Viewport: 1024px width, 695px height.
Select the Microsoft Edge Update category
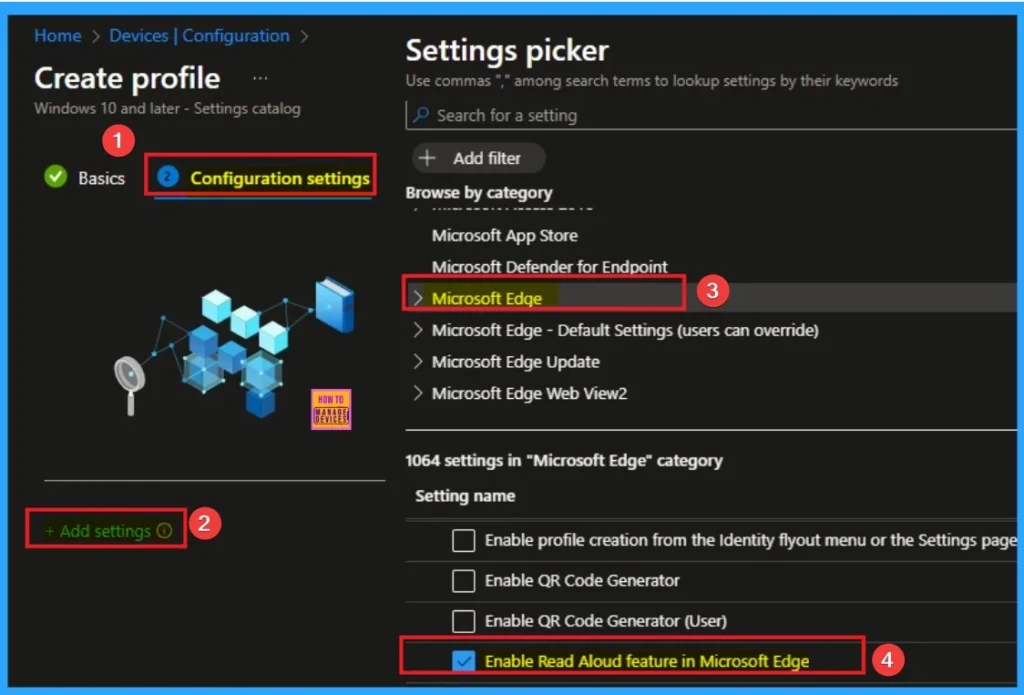pos(515,362)
